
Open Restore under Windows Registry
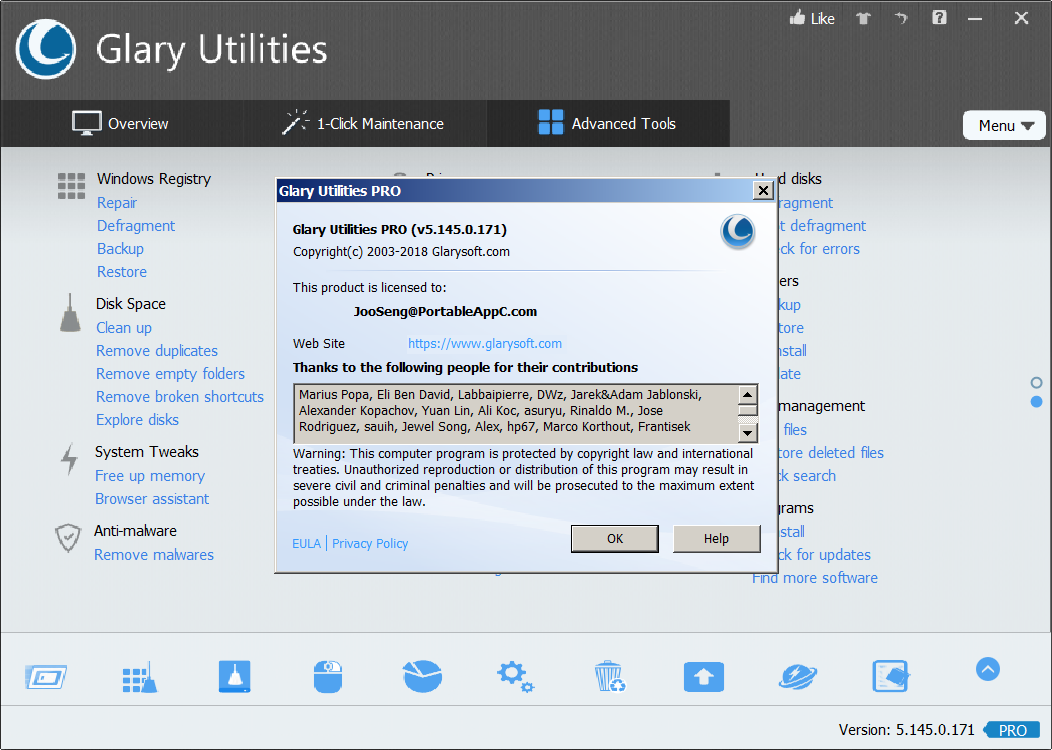(122, 272)
